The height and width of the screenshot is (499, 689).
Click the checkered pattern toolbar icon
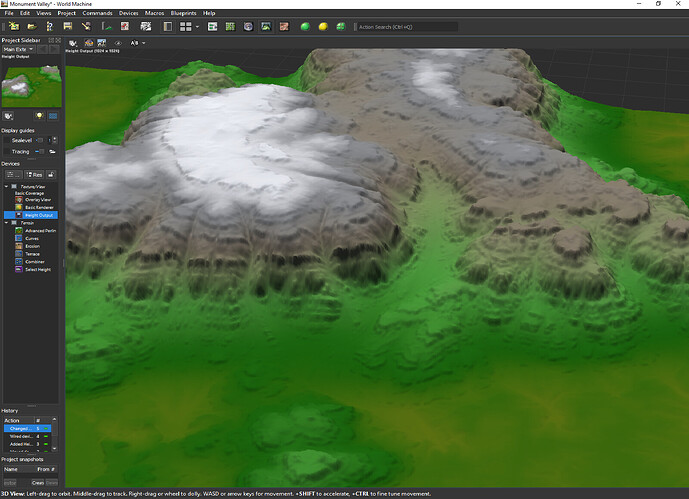point(145,26)
